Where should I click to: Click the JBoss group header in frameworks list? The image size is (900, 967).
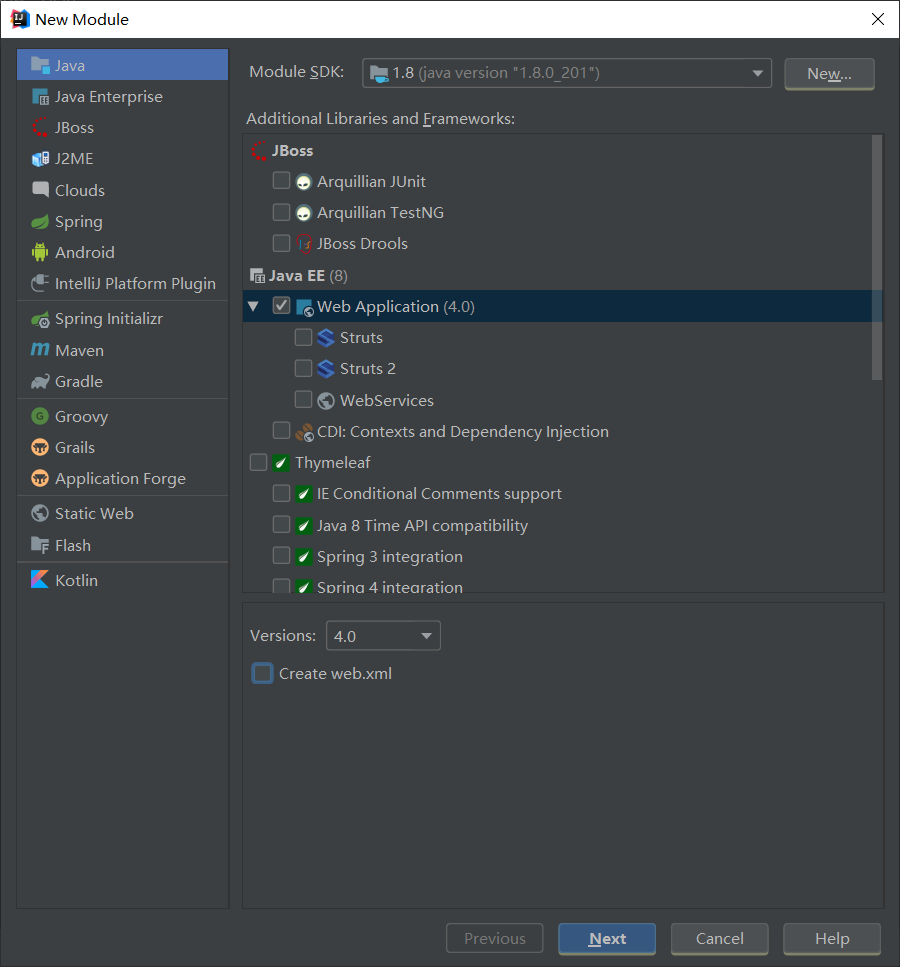click(x=292, y=150)
